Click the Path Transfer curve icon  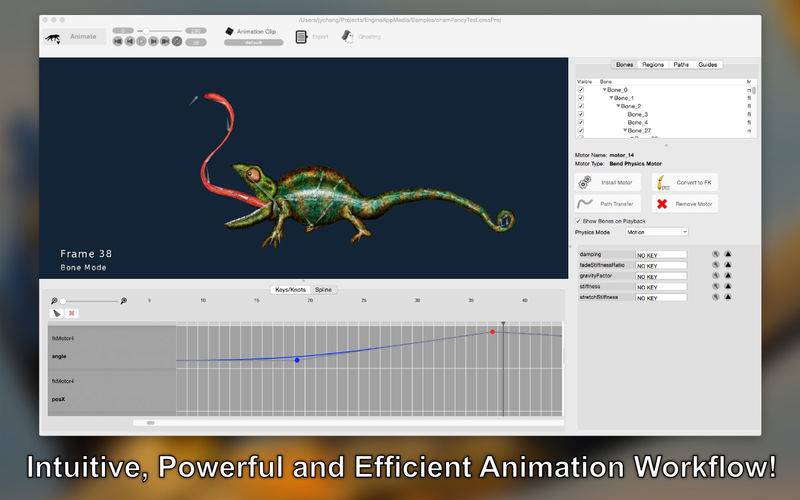[584, 204]
